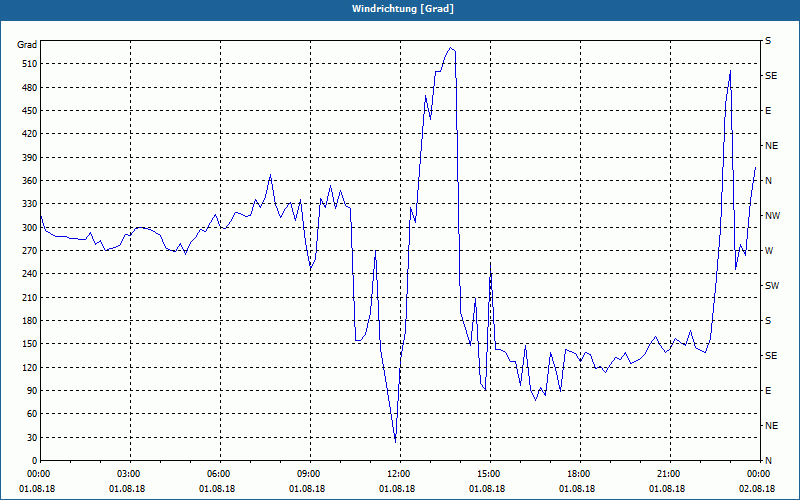800x500 pixels.
Task: Select the 'NE' compass label on the 30 gridline
Action: (x=772, y=426)
